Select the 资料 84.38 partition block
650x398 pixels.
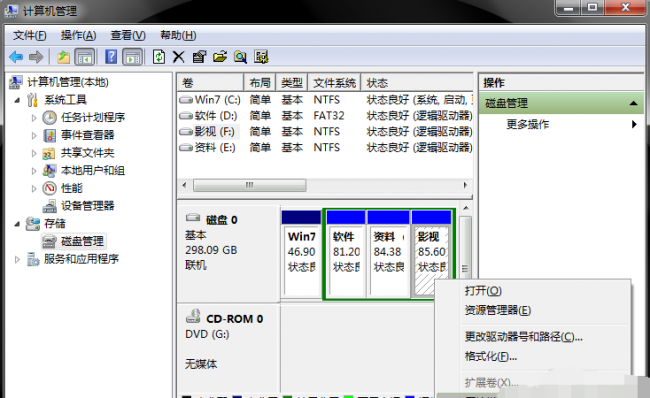388,254
